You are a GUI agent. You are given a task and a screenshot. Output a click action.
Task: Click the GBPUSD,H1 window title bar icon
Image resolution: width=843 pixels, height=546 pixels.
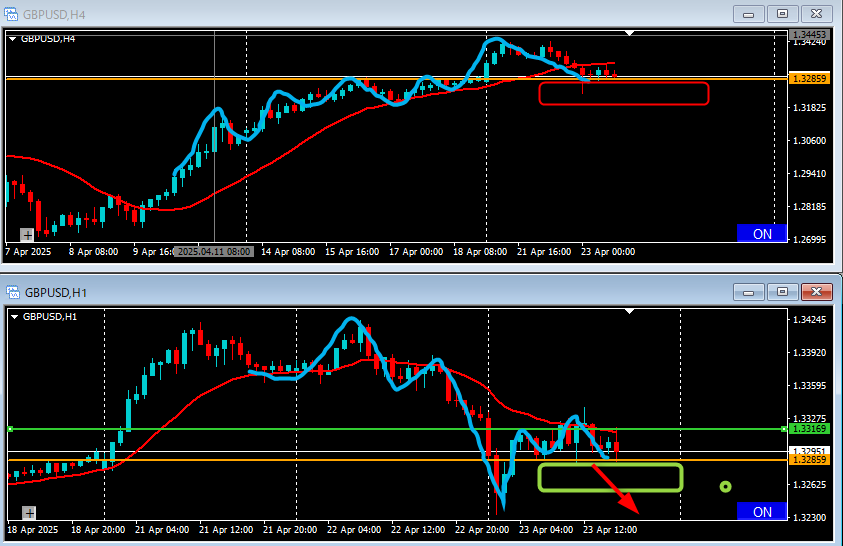14,292
